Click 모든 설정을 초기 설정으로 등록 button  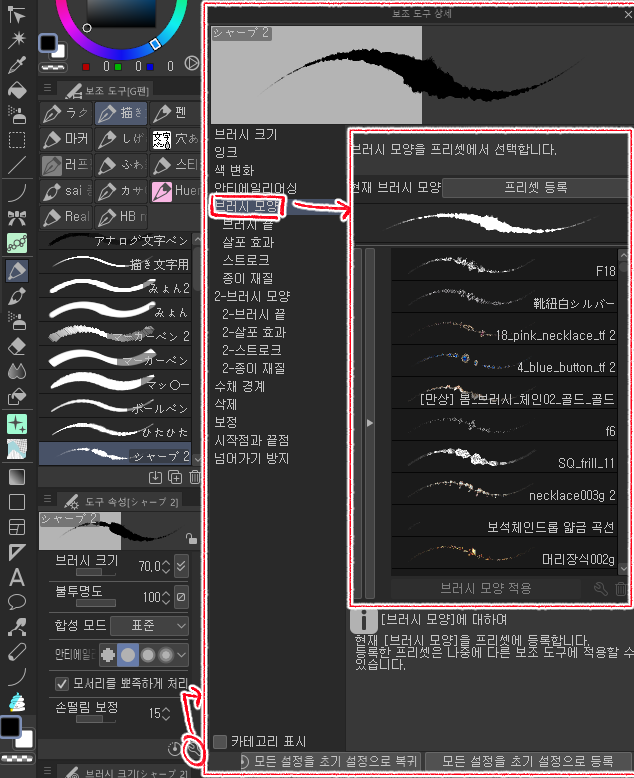tap(528, 761)
